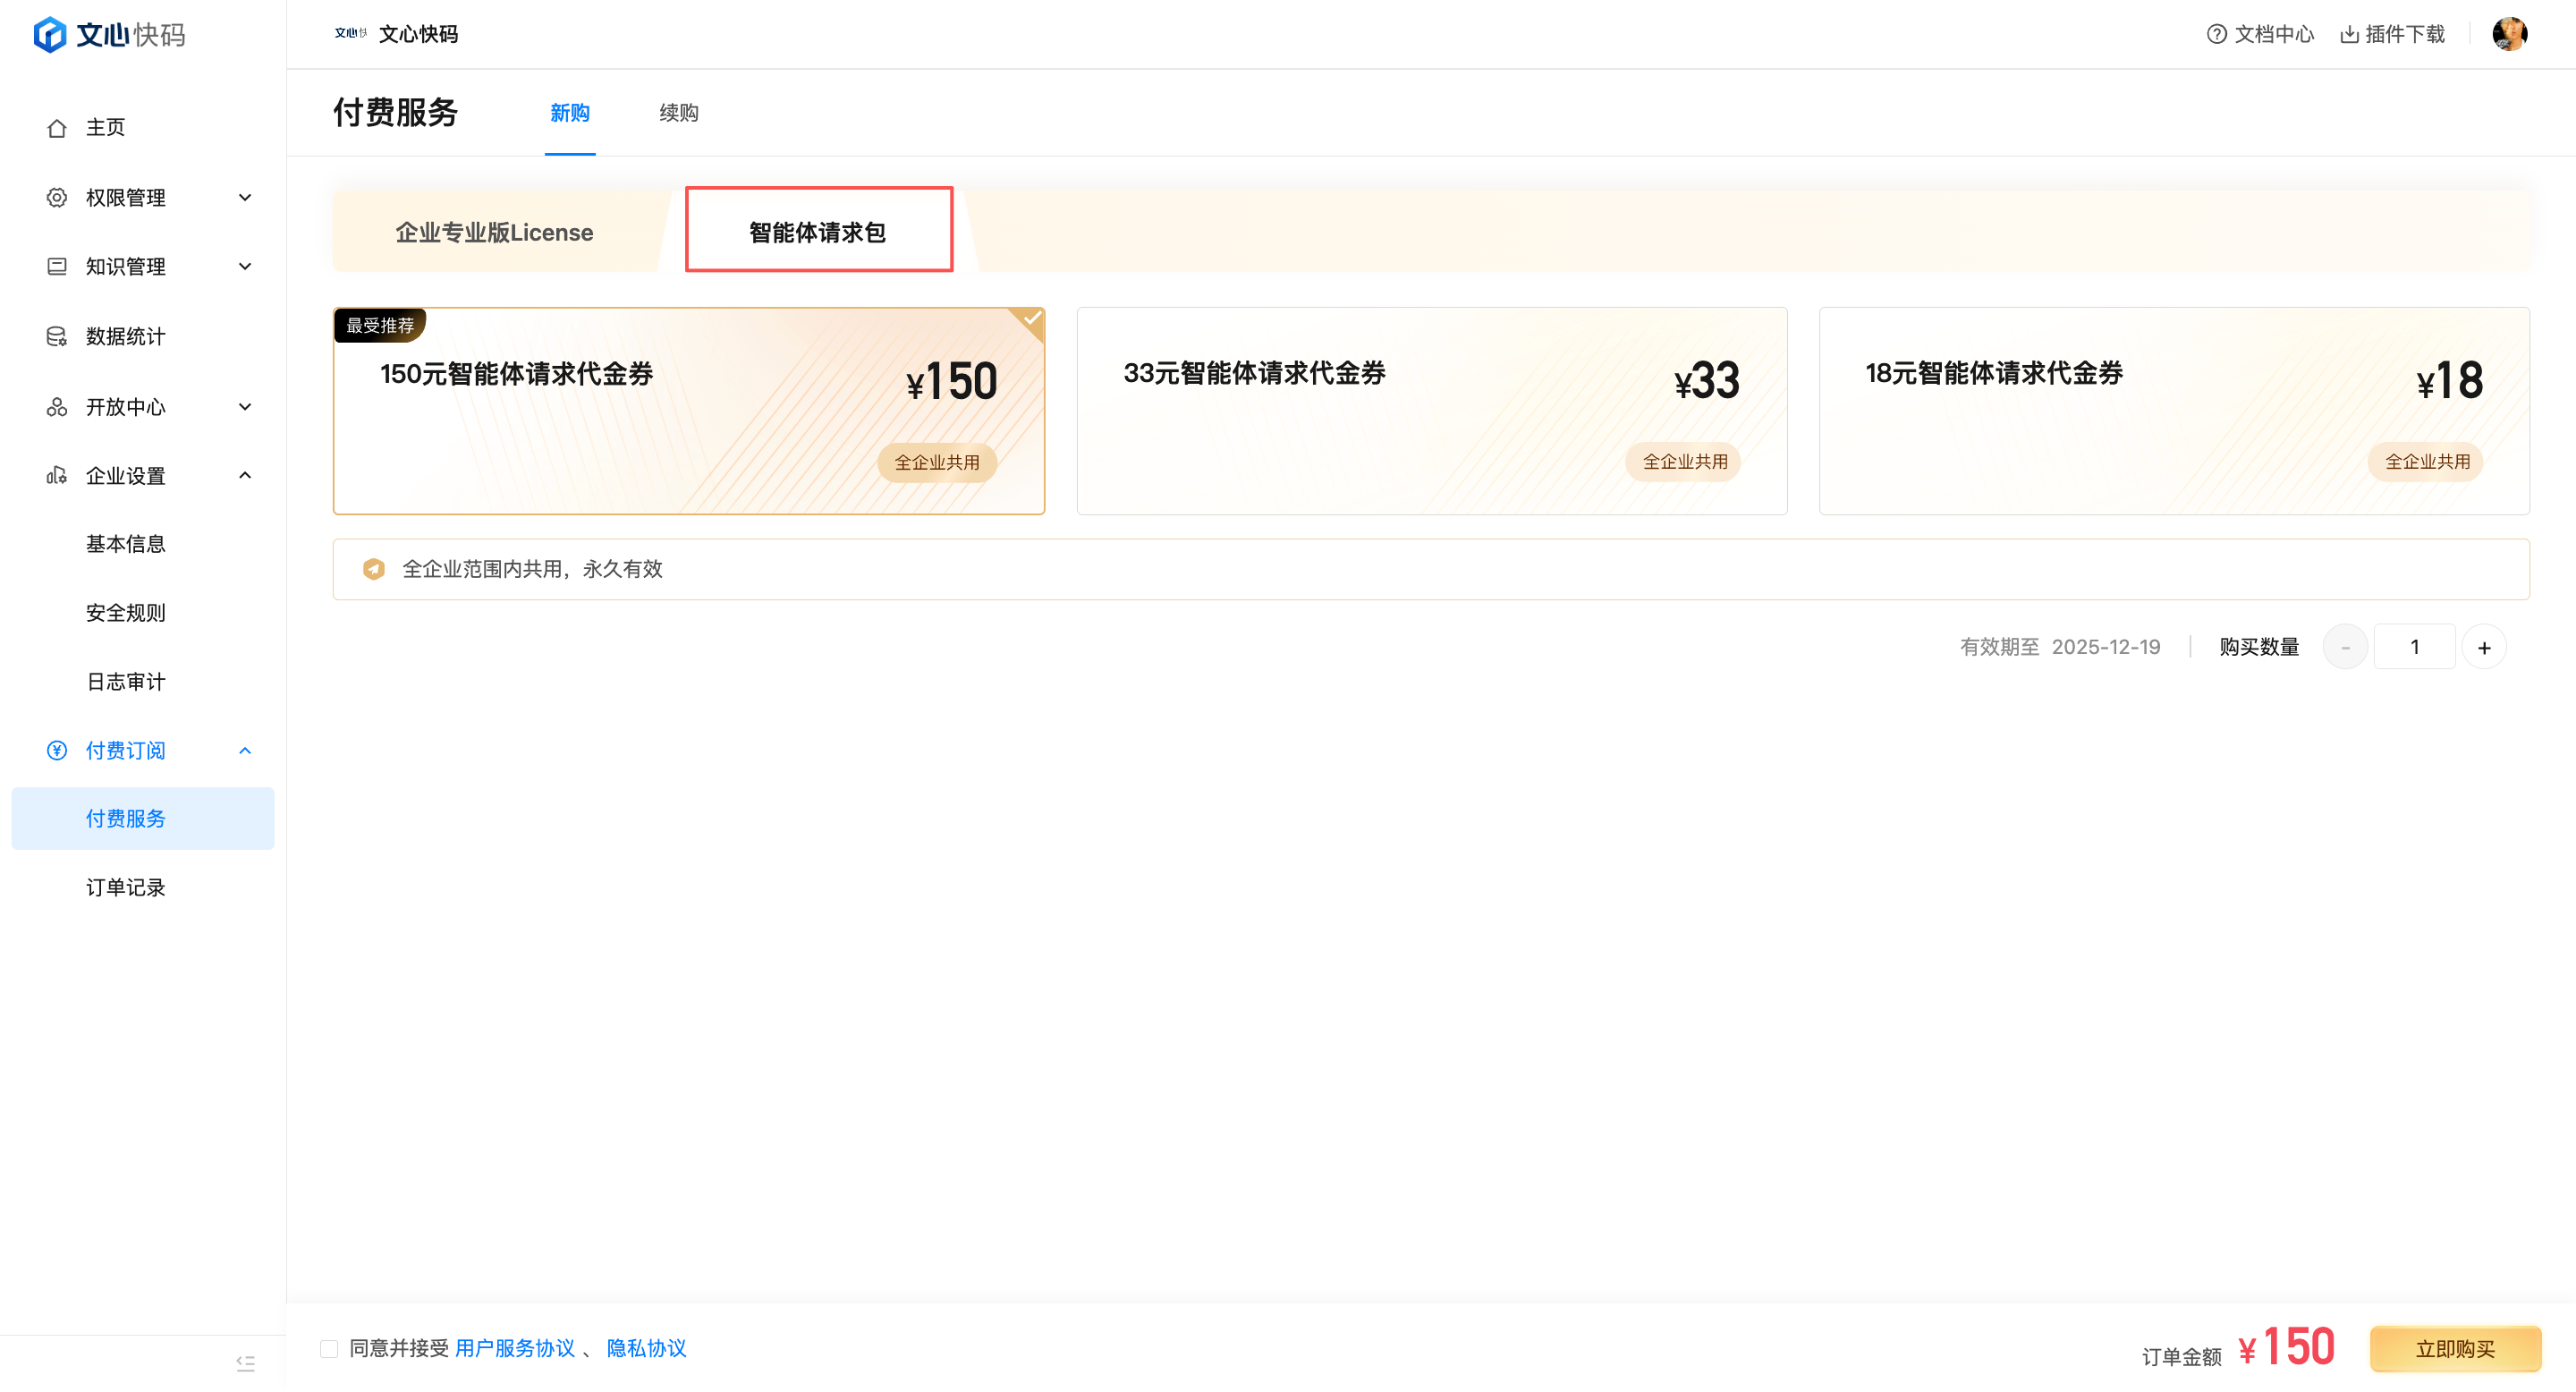
Task: Expand the 权限管理 menu chevron
Action: point(245,198)
